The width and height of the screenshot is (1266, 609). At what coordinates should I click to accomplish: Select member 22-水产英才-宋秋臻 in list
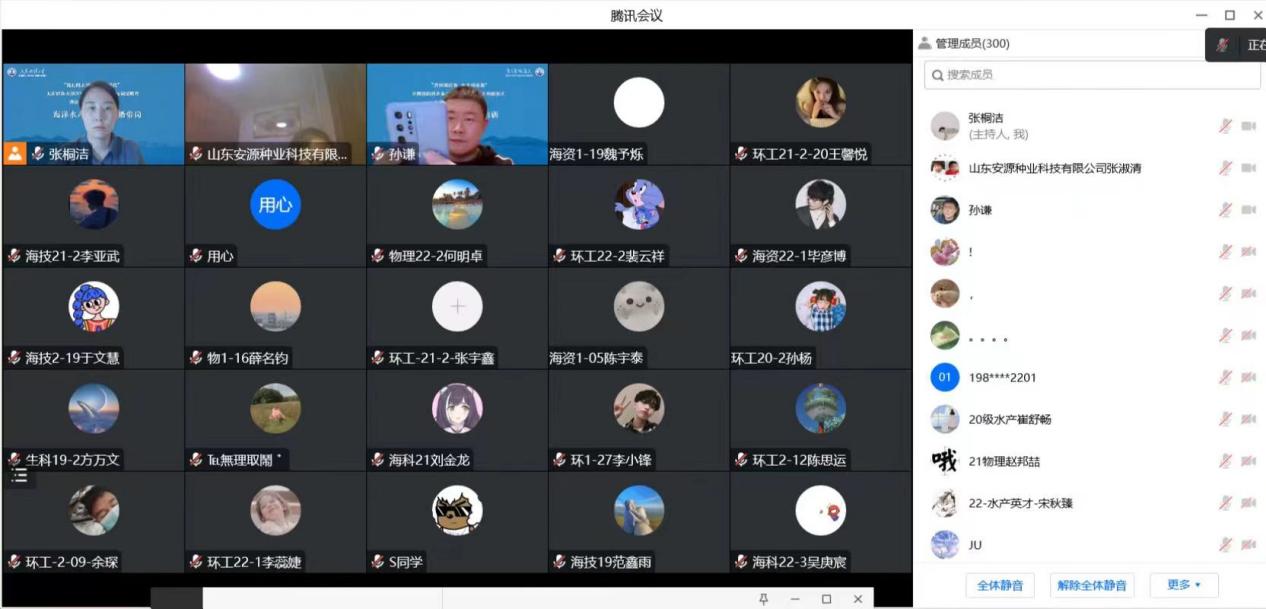click(x=1092, y=503)
